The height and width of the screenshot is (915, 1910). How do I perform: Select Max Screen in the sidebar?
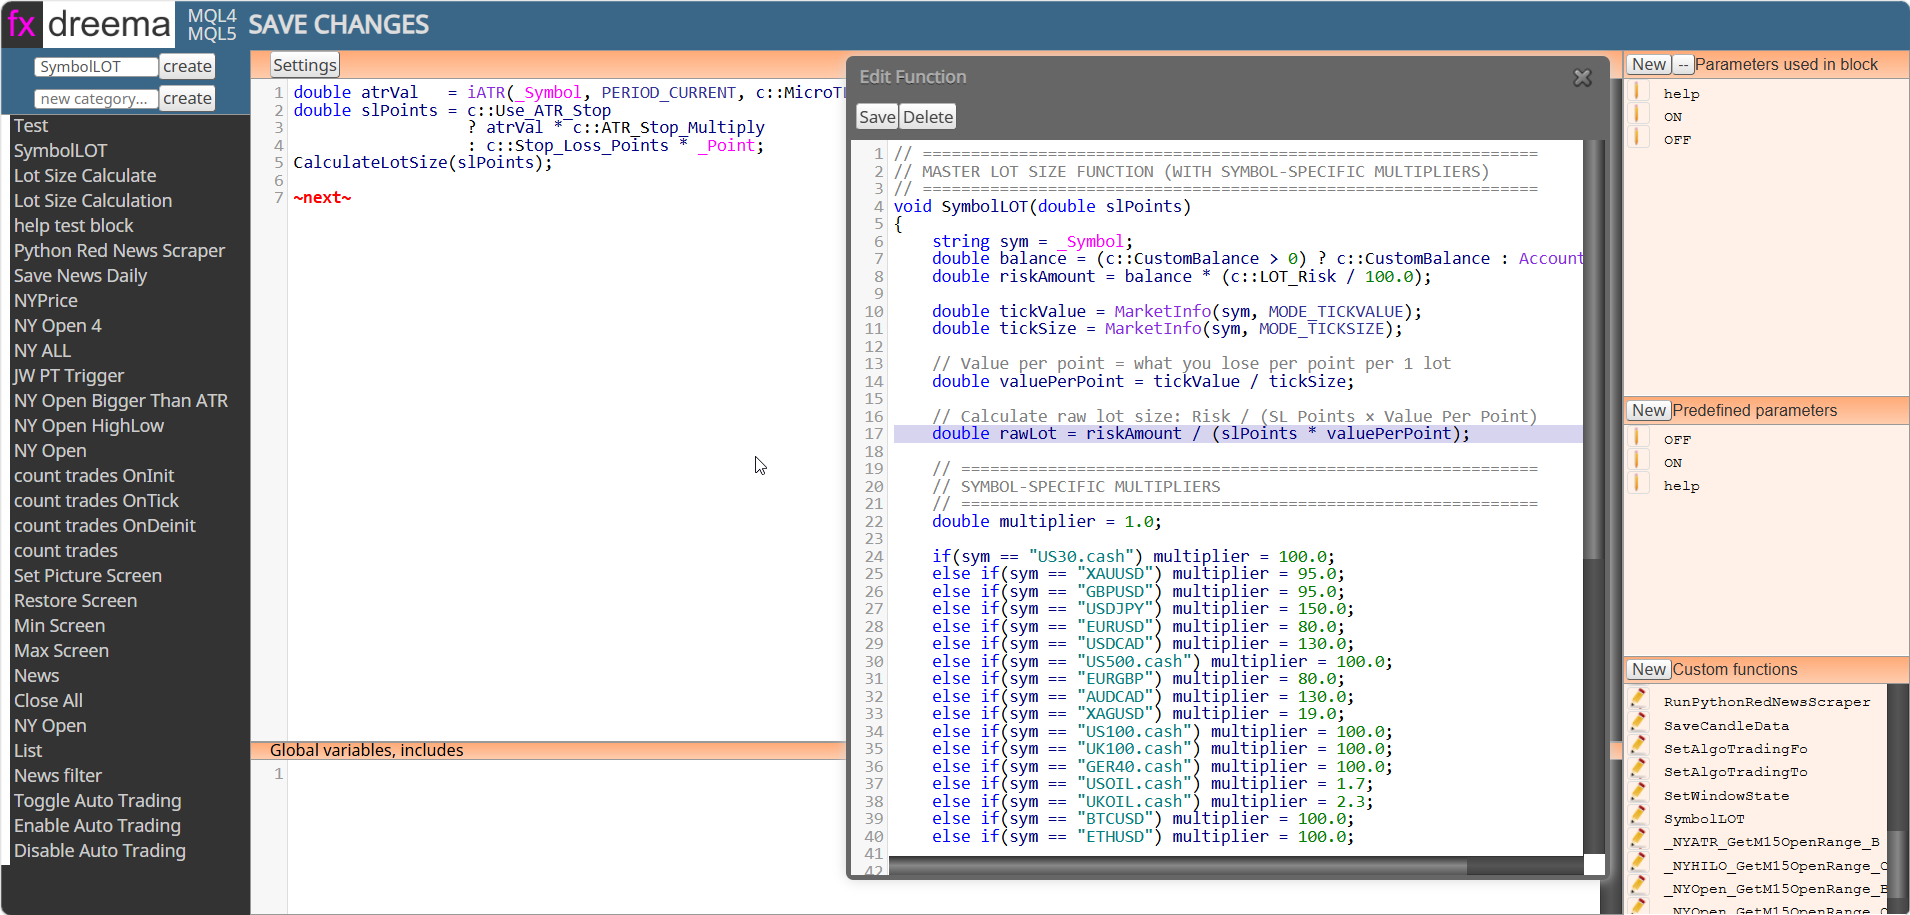click(x=61, y=651)
